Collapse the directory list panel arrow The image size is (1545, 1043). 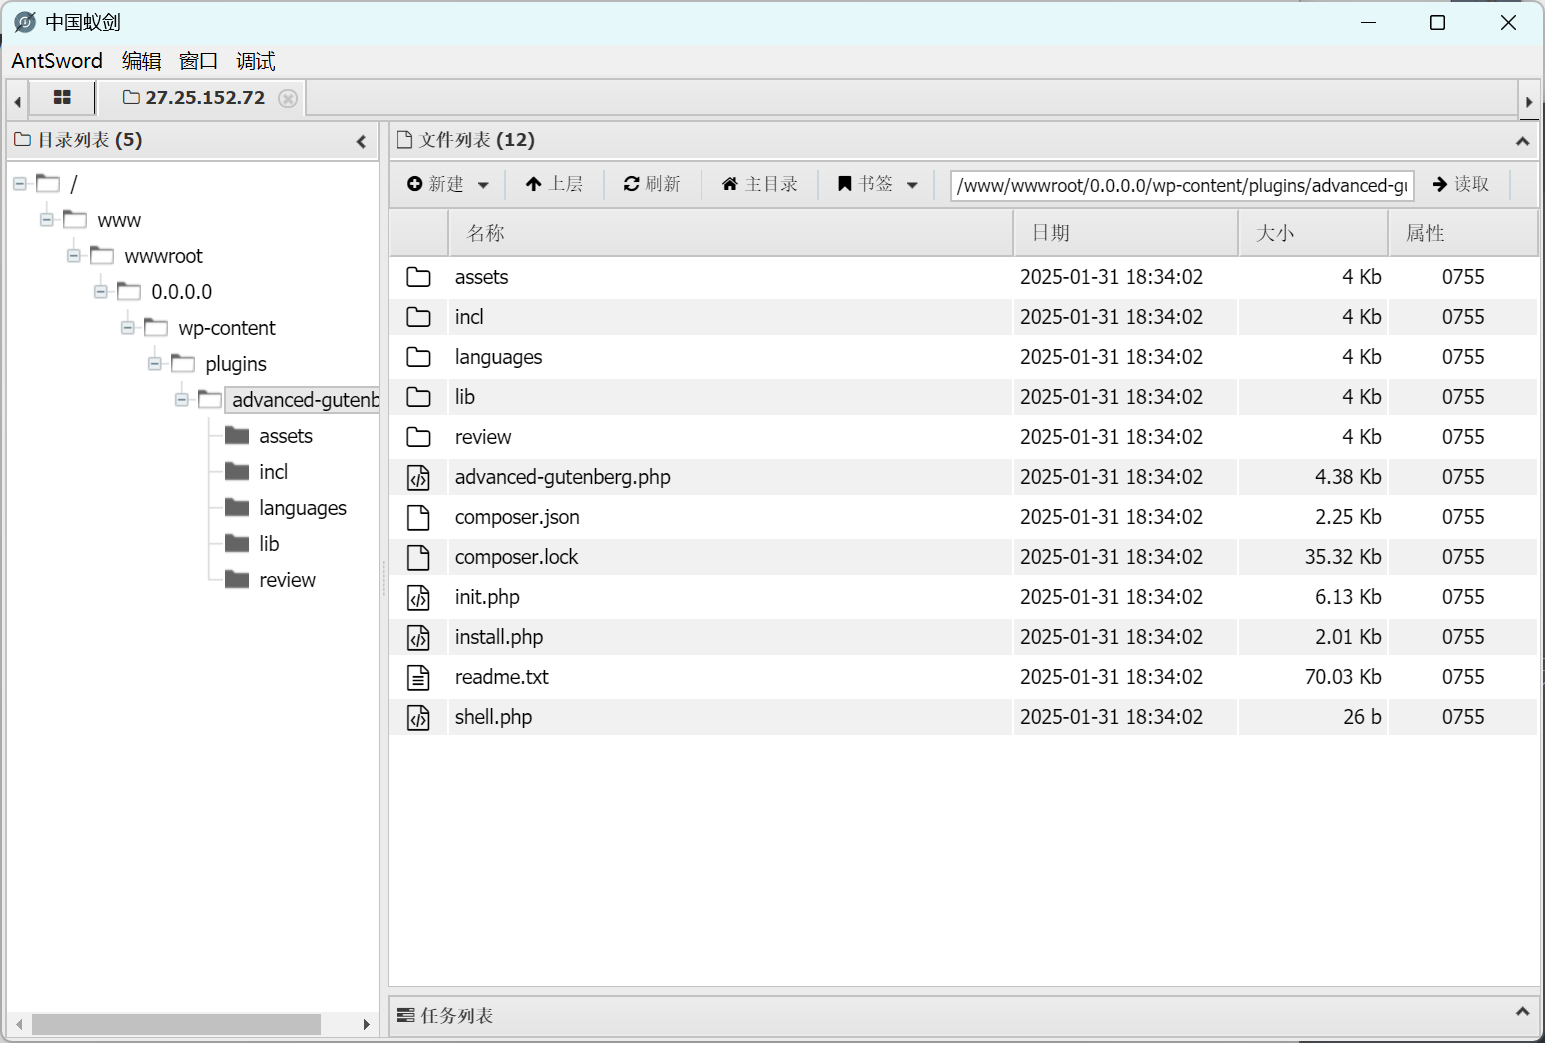tap(361, 141)
